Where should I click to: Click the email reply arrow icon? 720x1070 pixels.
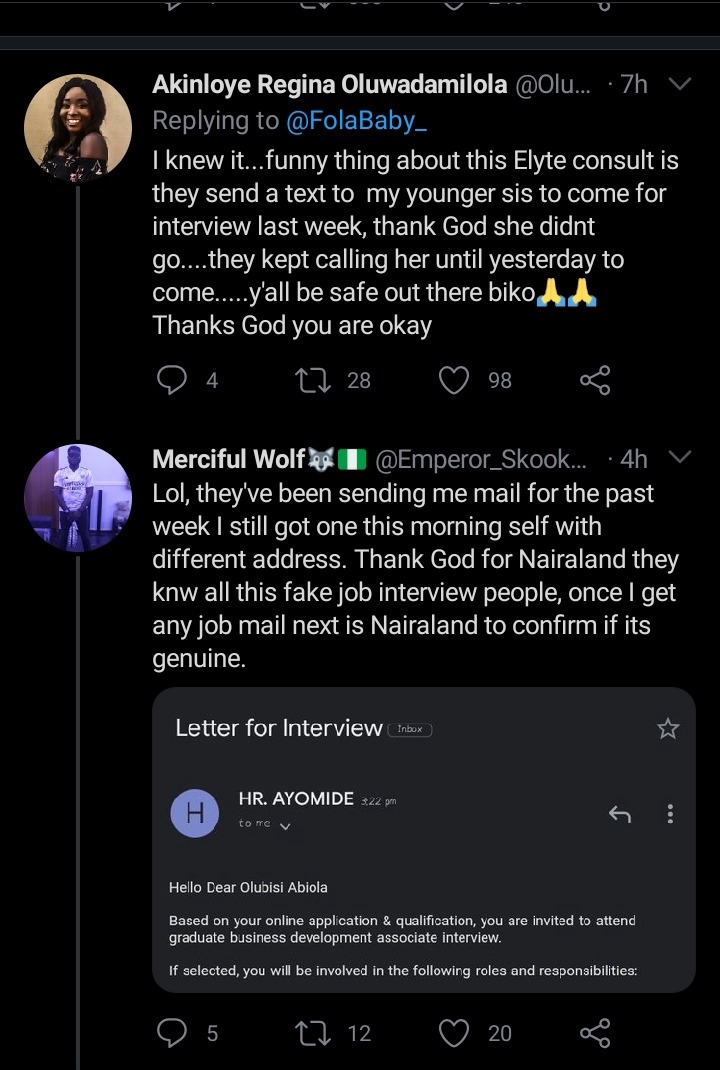click(x=620, y=813)
